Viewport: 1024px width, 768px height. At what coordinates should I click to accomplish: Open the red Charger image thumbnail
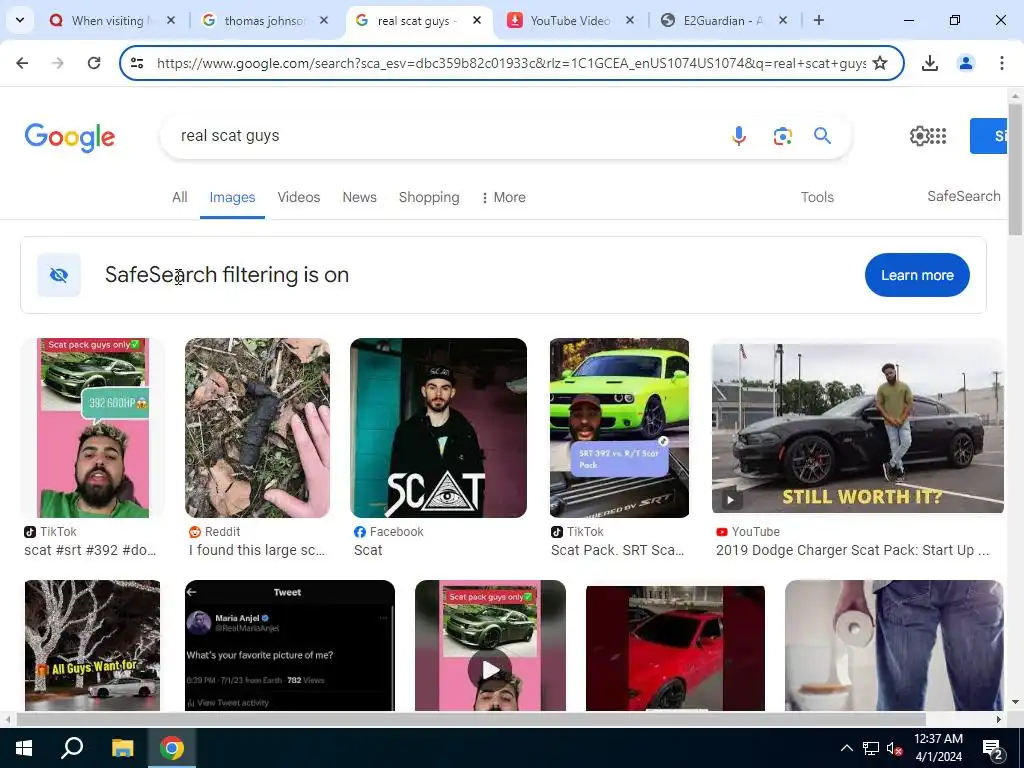pyautogui.click(x=675, y=648)
